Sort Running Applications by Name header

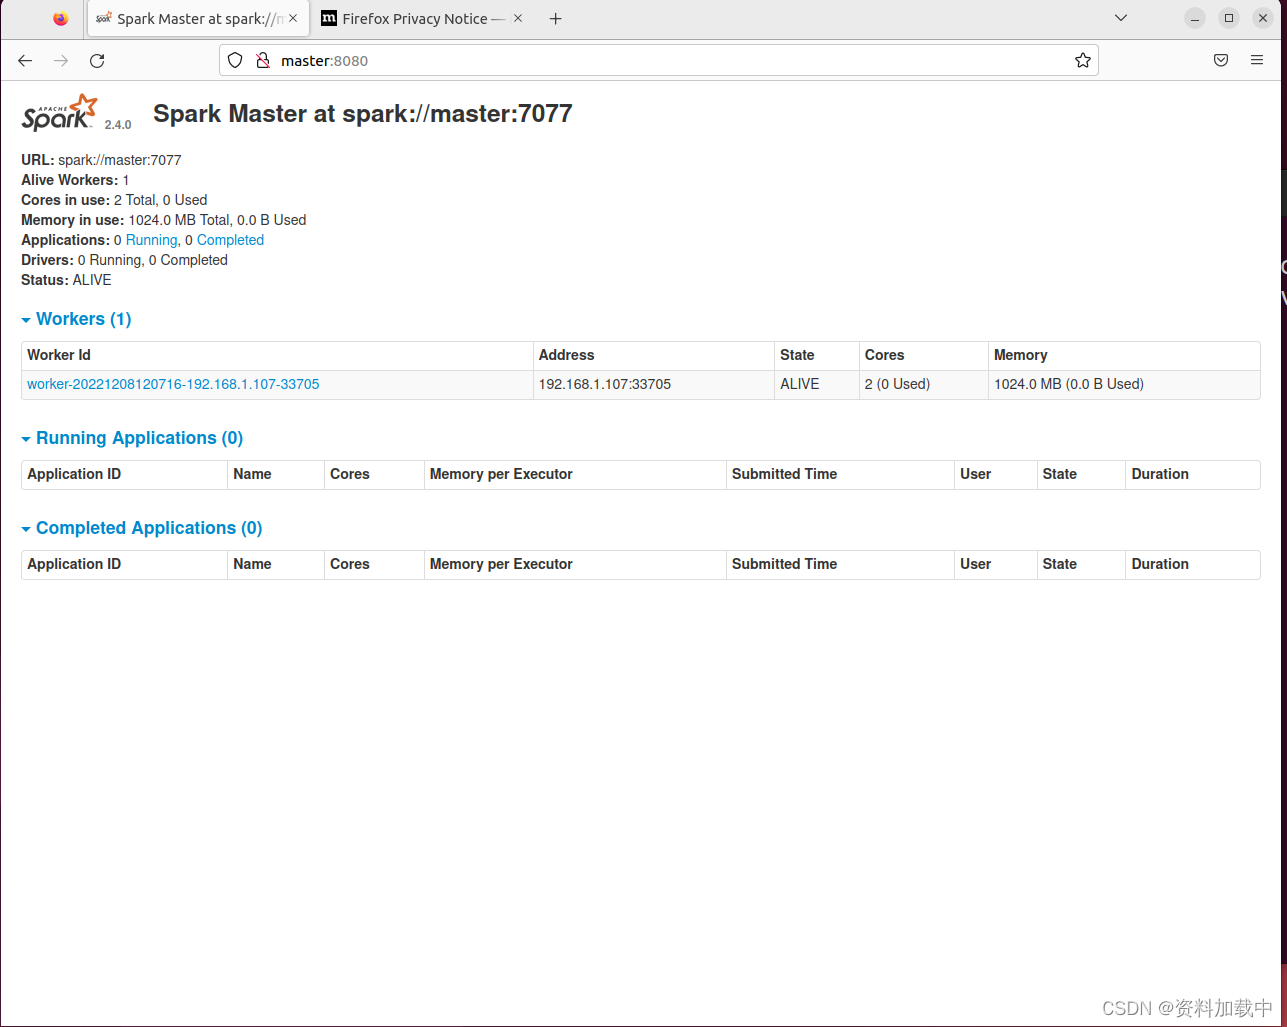pos(276,474)
